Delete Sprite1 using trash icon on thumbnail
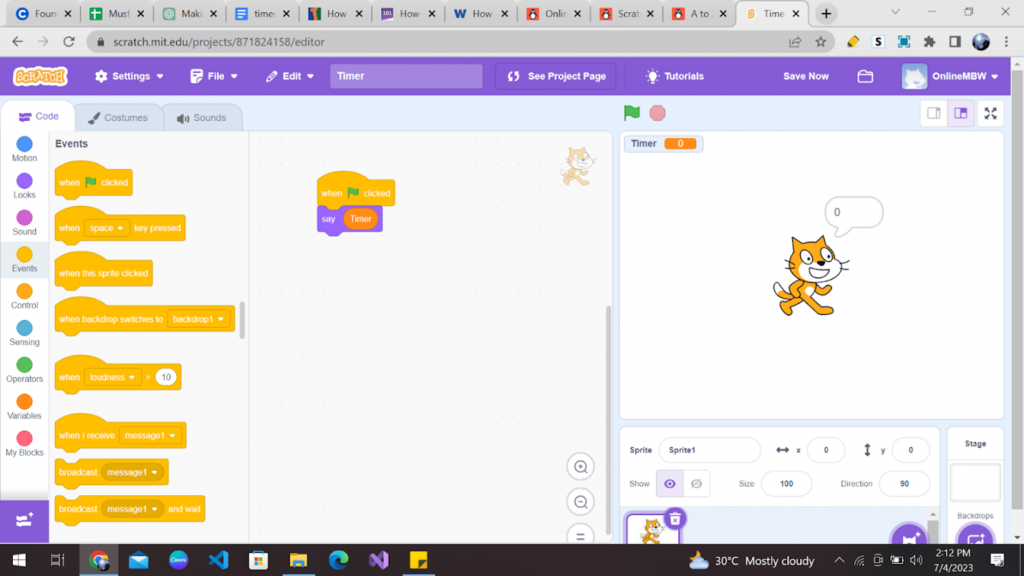1024x576 pixels. click(676, 519)
